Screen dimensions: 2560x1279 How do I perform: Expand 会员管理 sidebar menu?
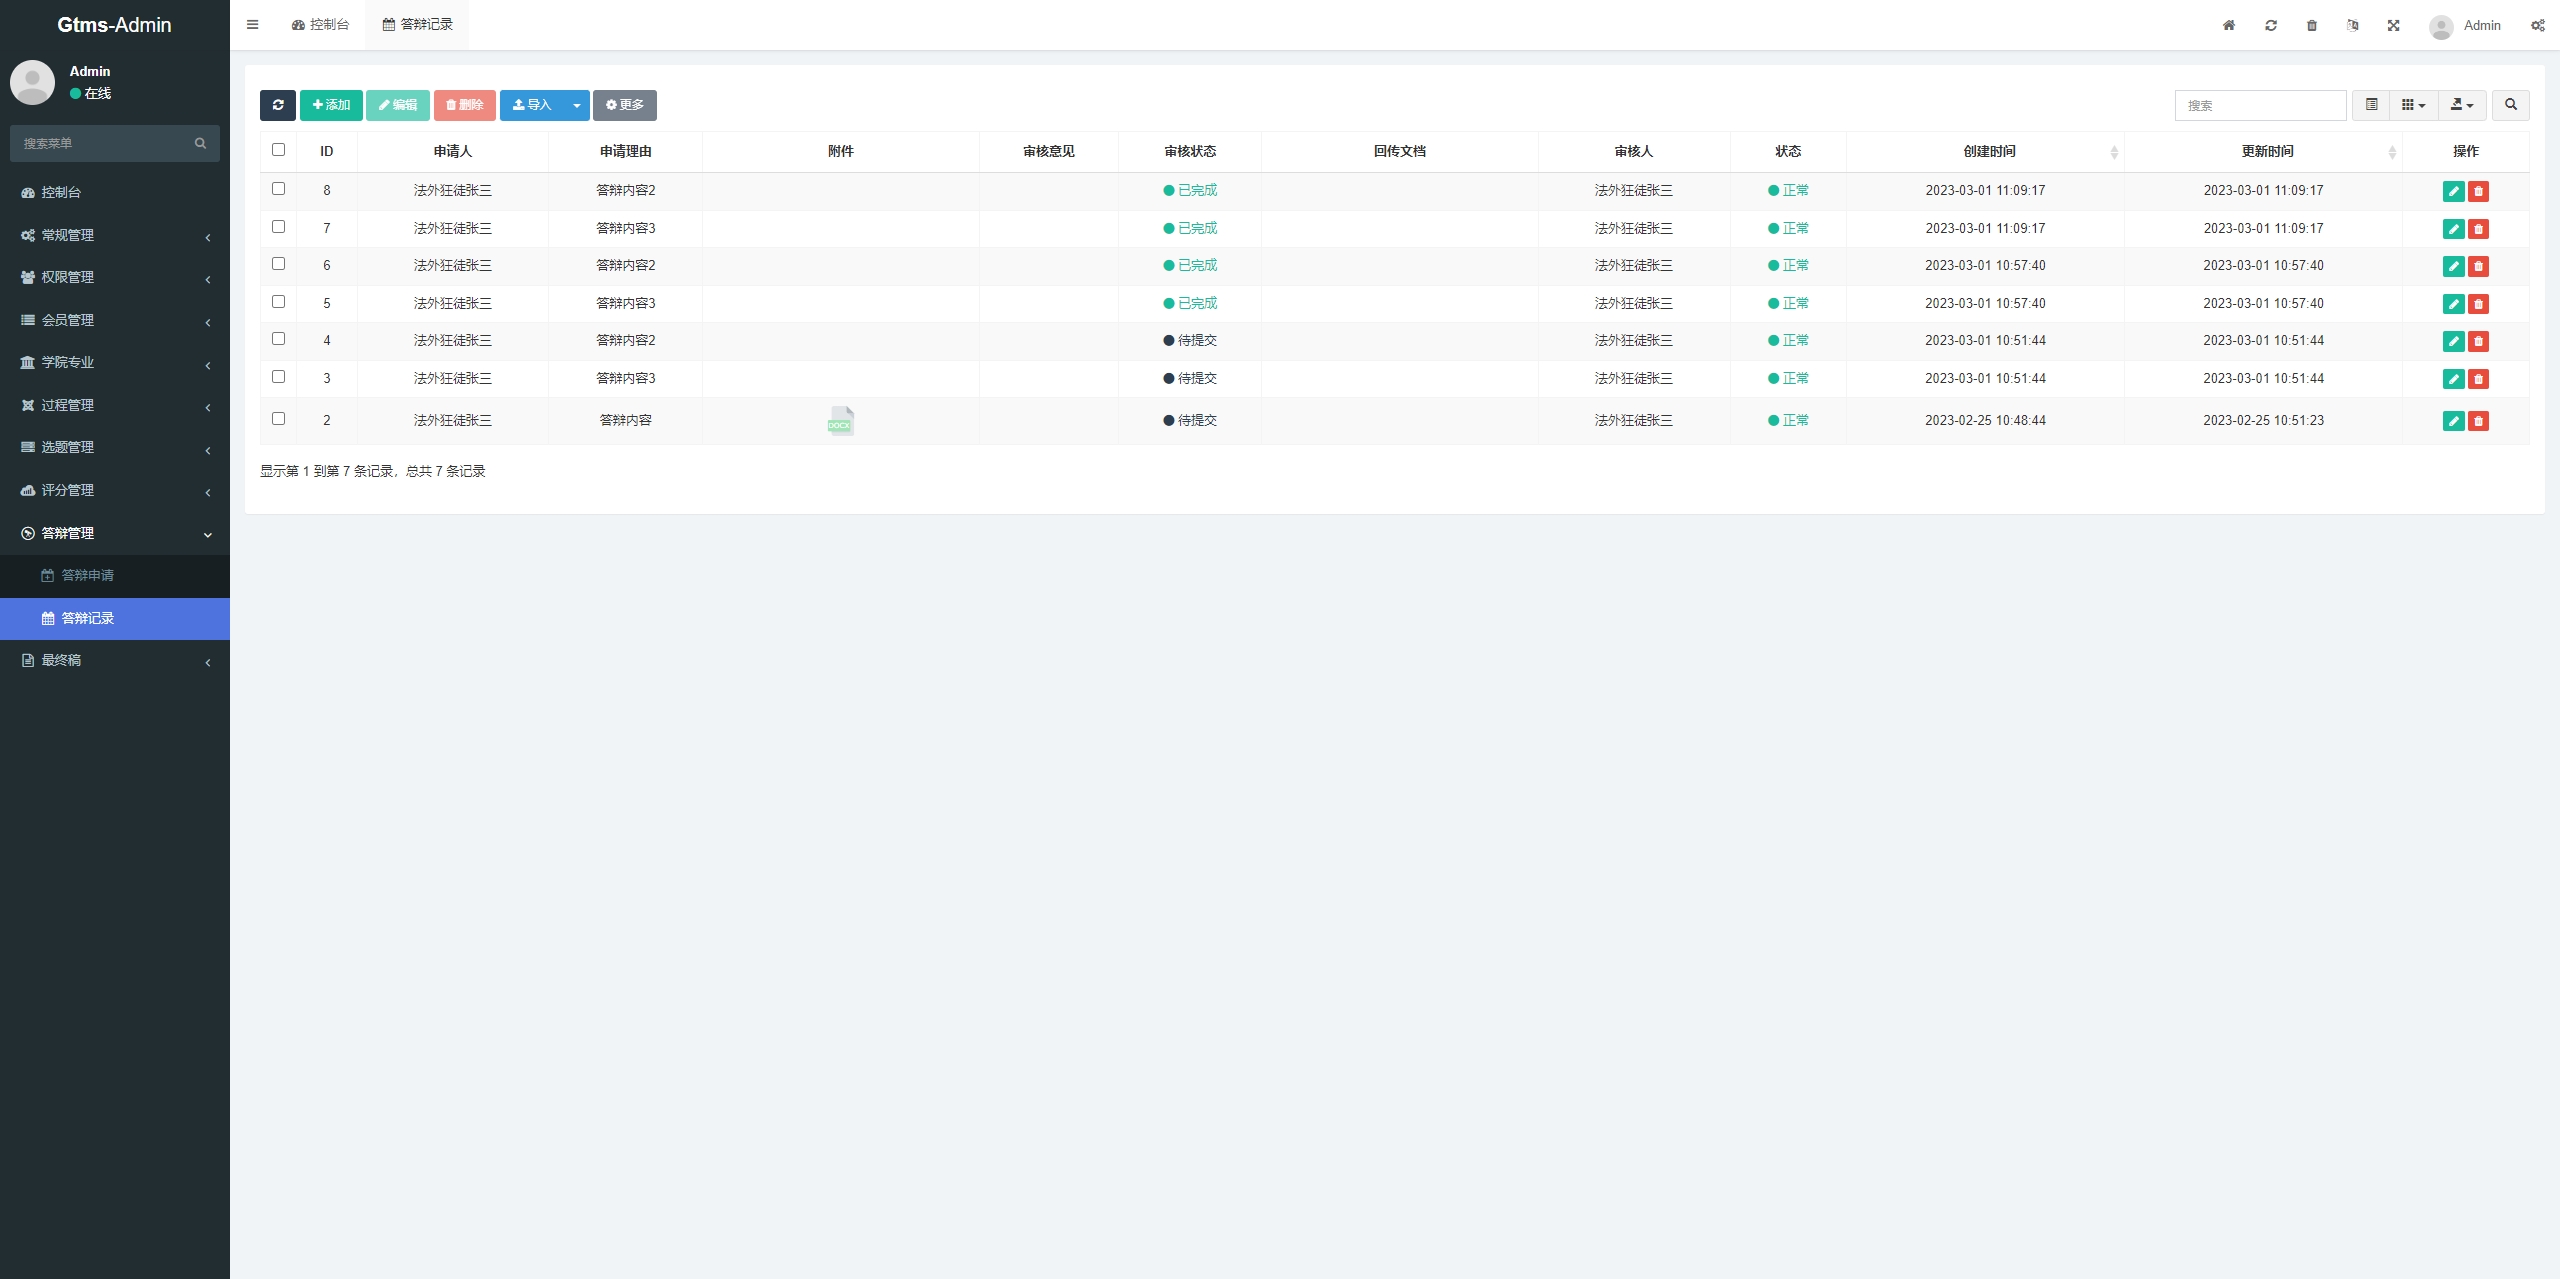115,320
